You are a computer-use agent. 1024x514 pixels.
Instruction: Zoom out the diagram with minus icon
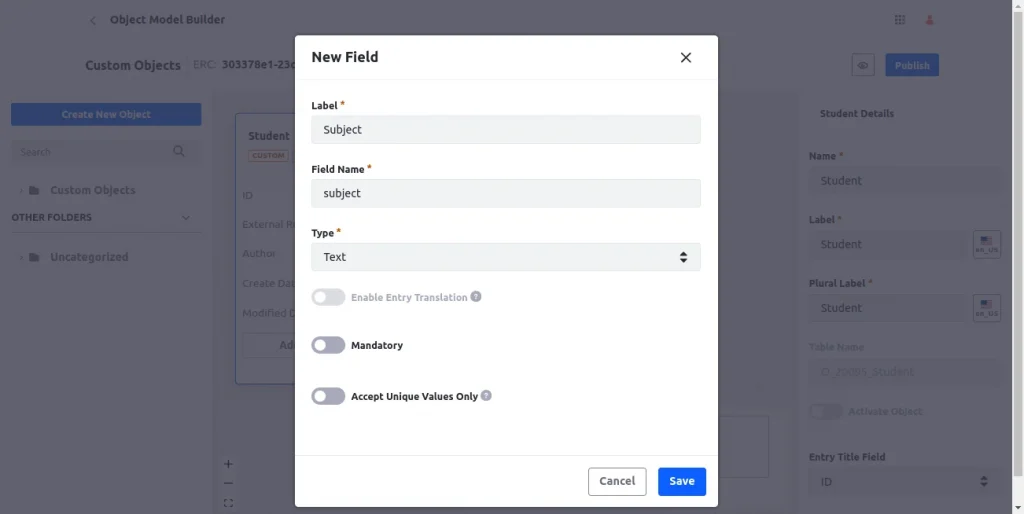(228, 483)
